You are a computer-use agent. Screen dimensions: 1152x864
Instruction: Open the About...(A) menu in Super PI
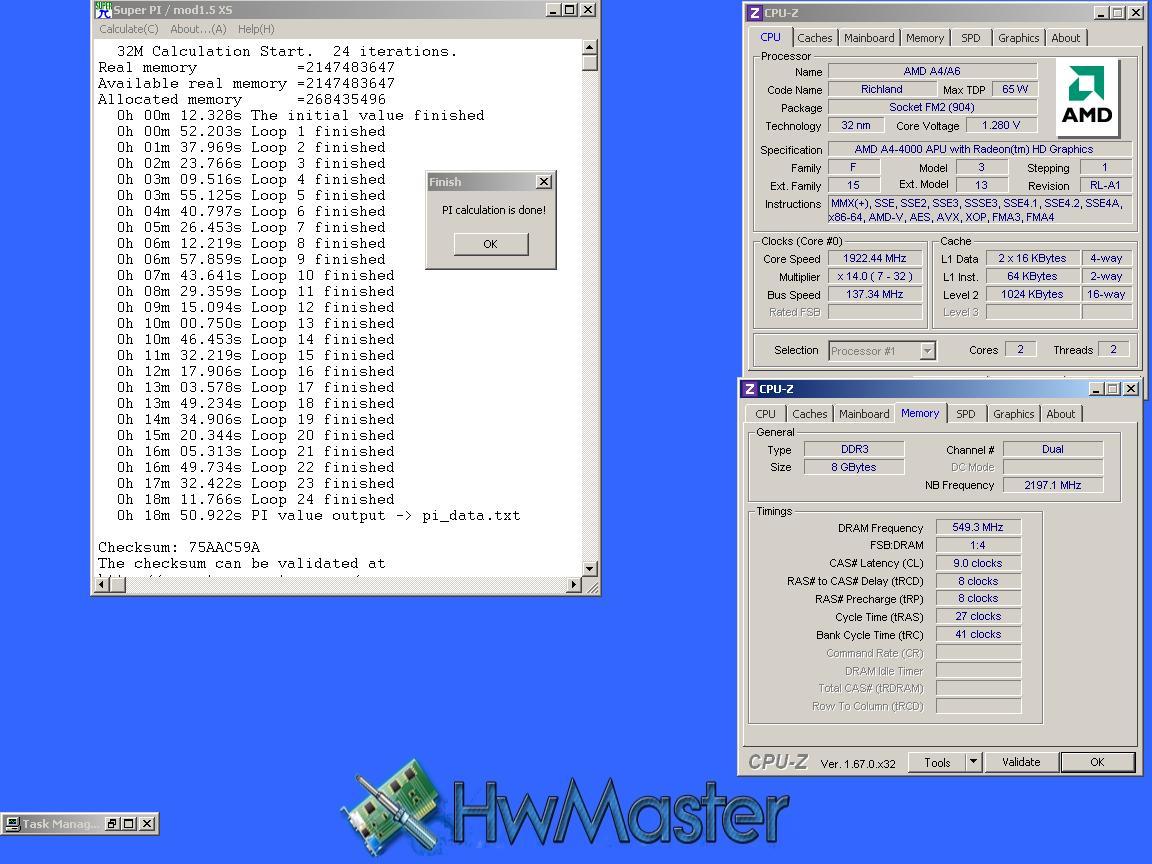point(198,29)
